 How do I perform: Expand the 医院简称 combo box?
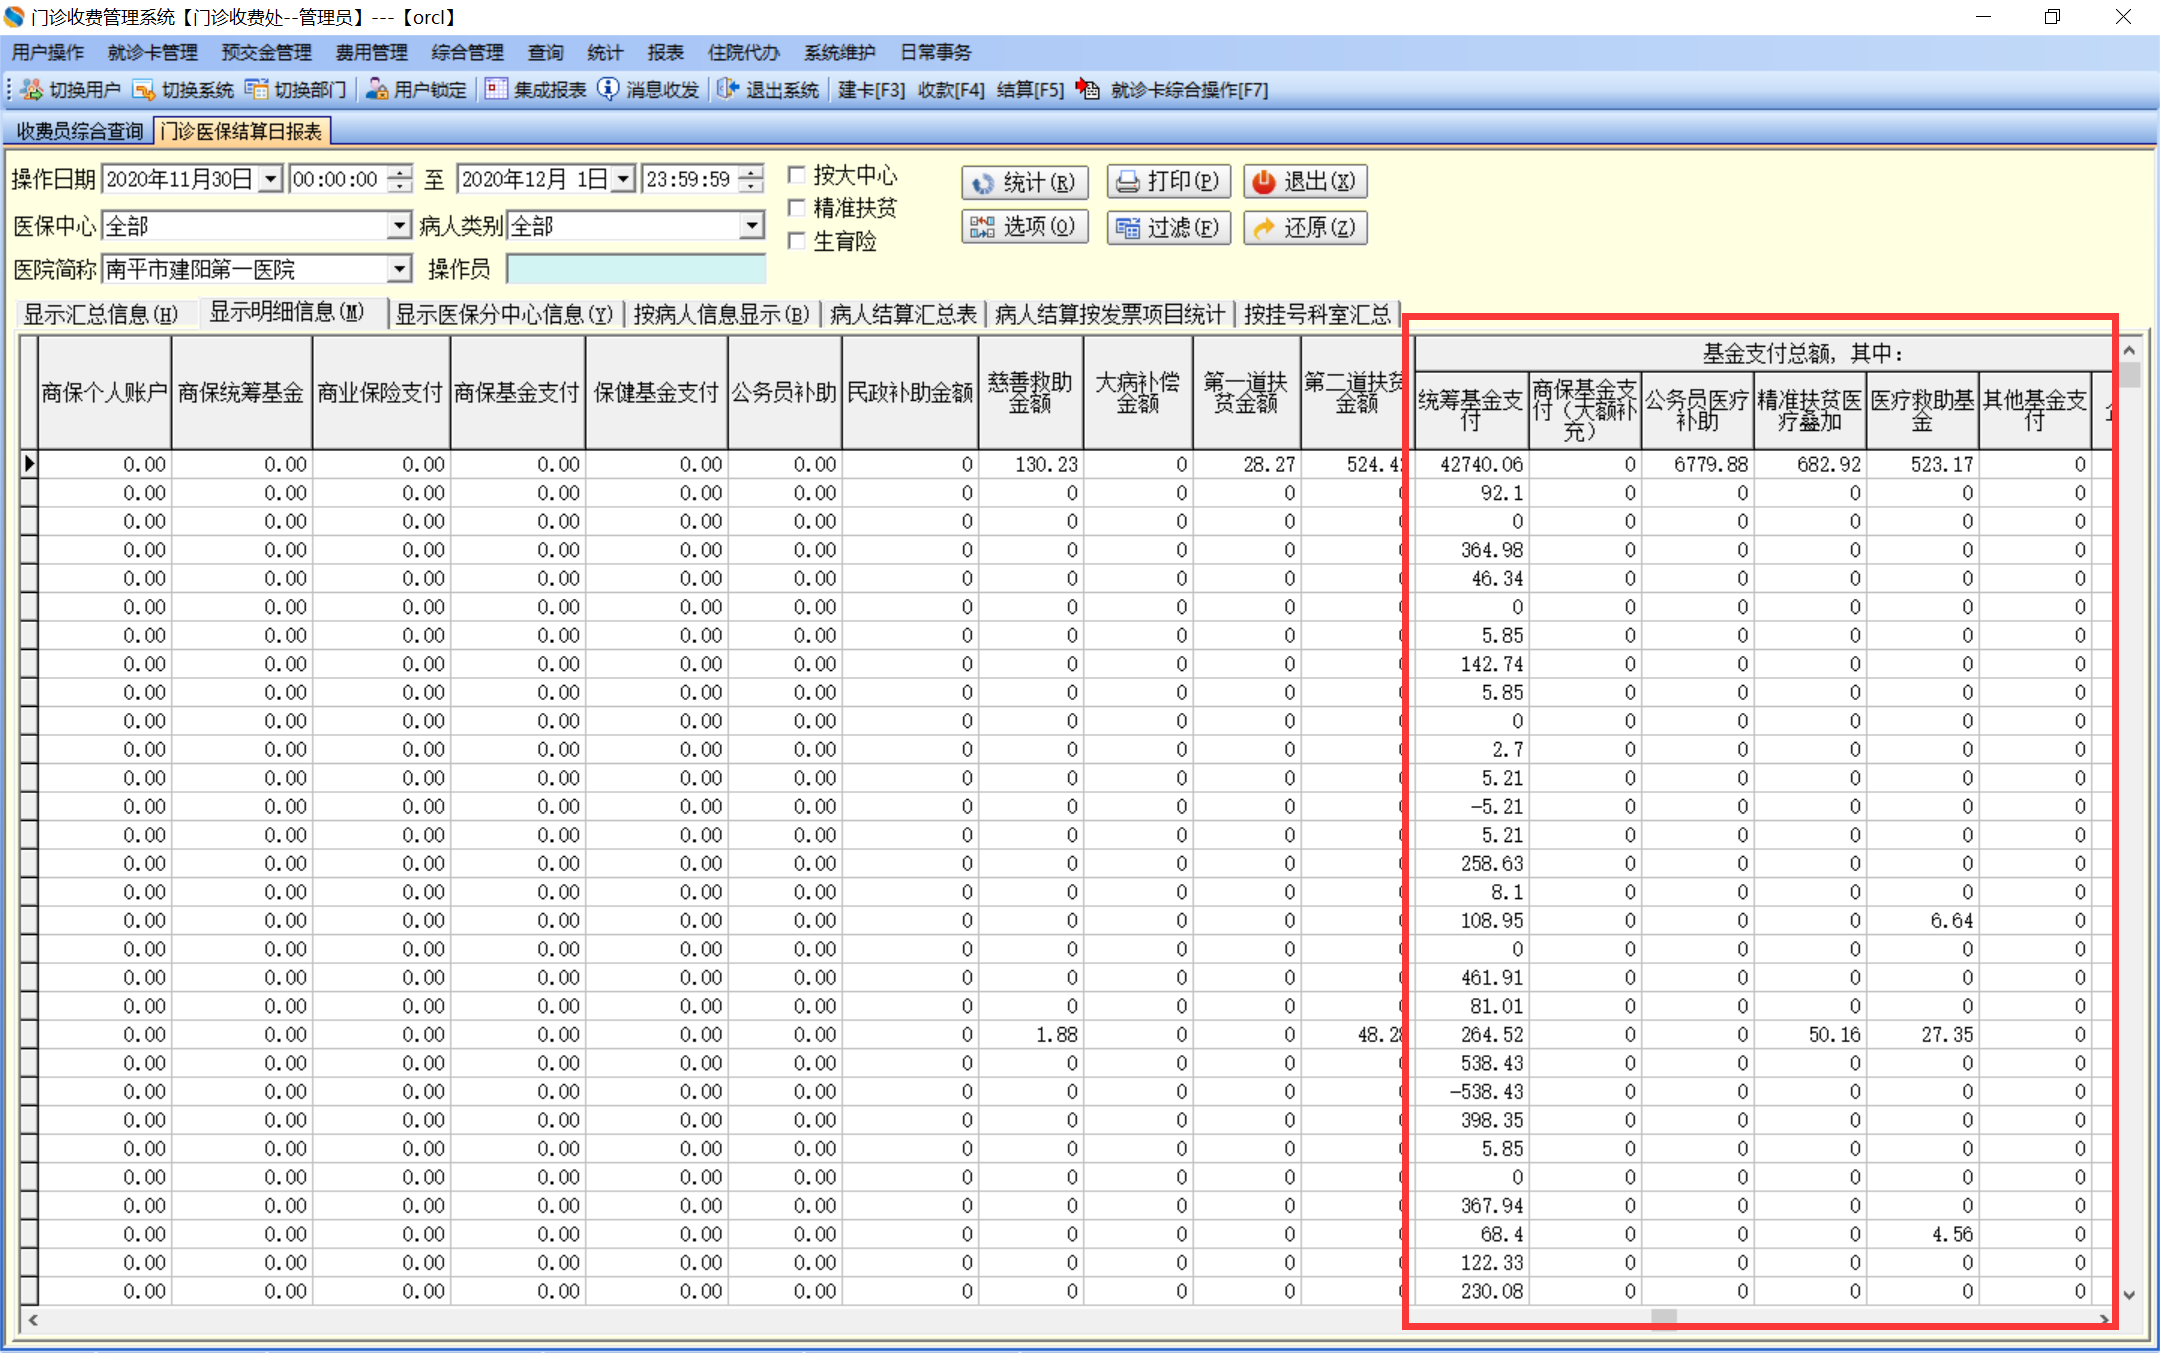coord(399,269)
